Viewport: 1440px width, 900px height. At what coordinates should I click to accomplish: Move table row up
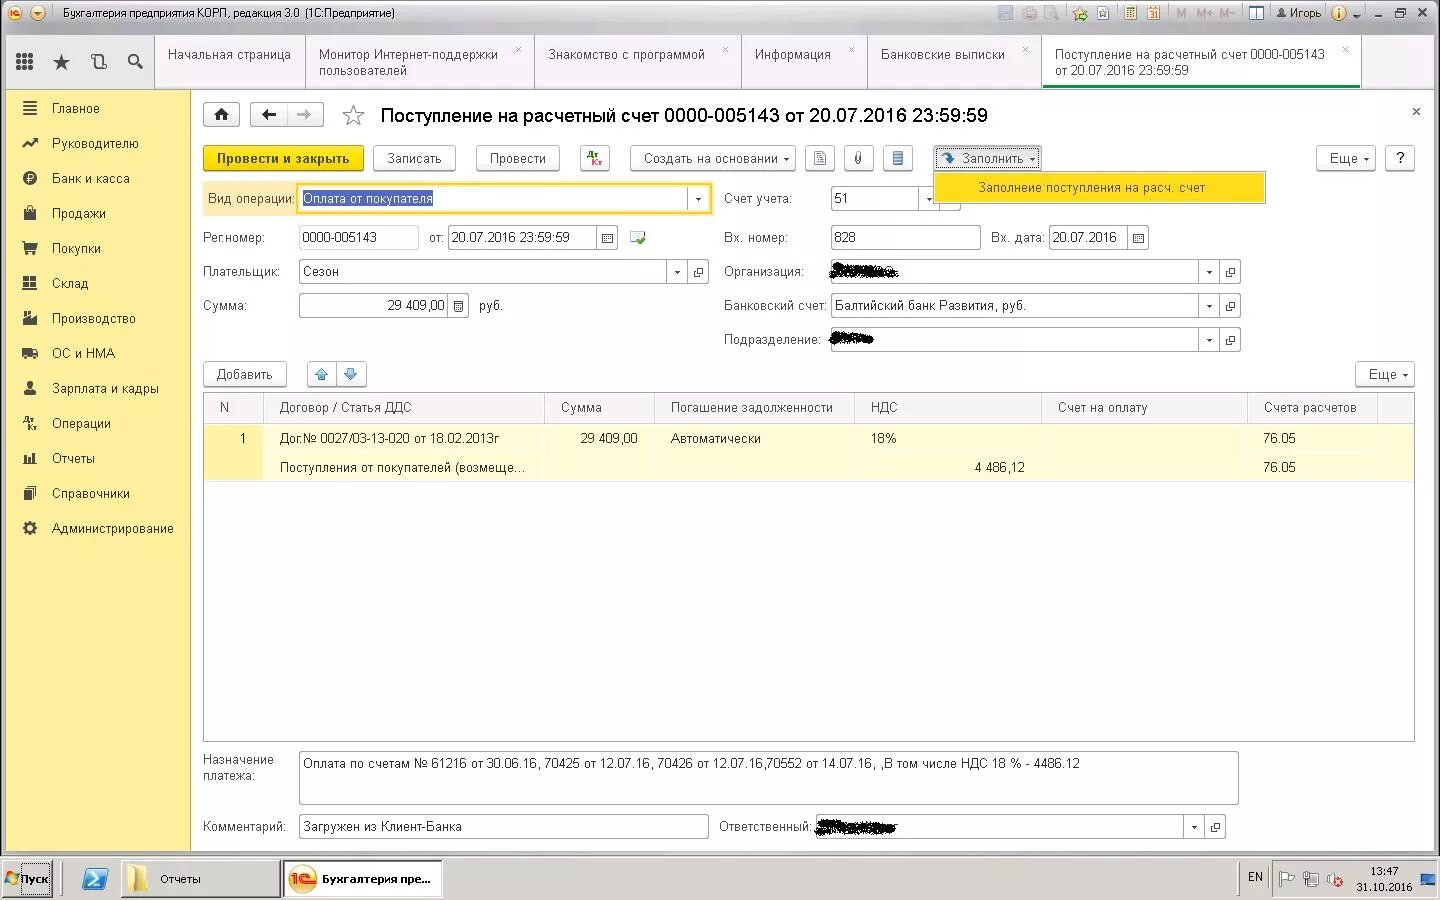click(321, 374)
